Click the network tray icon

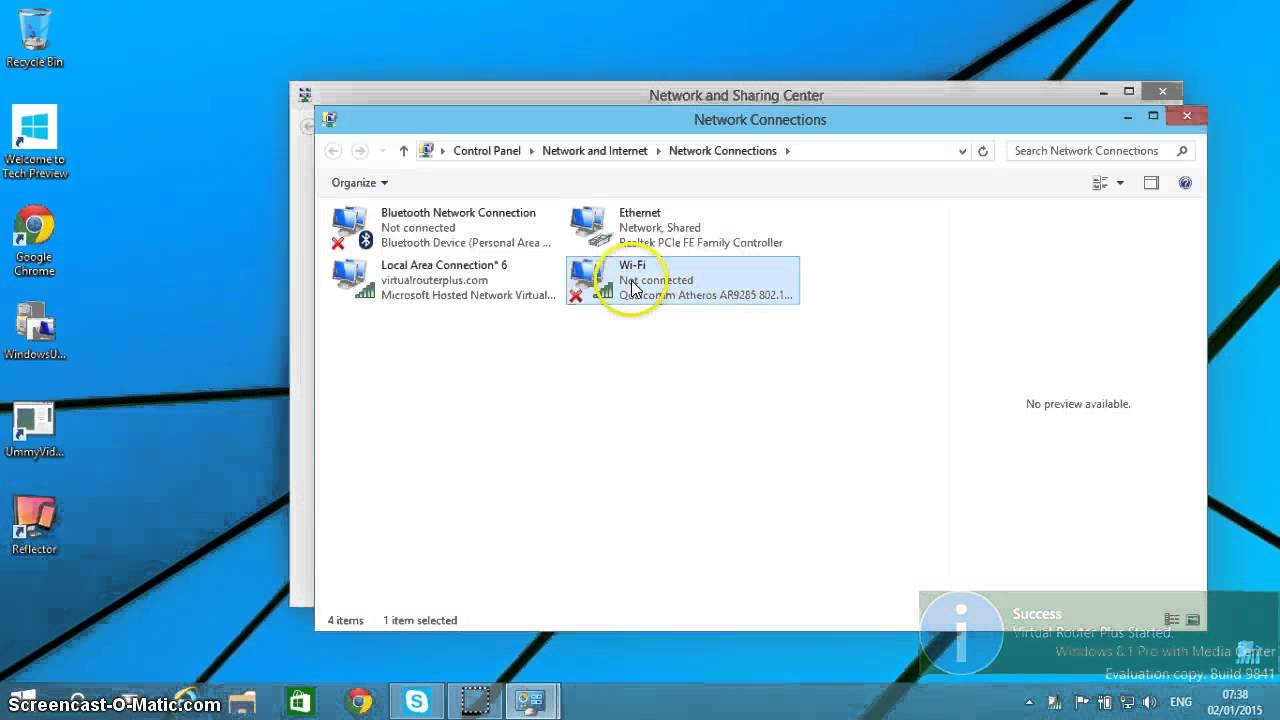point(1127,703)
